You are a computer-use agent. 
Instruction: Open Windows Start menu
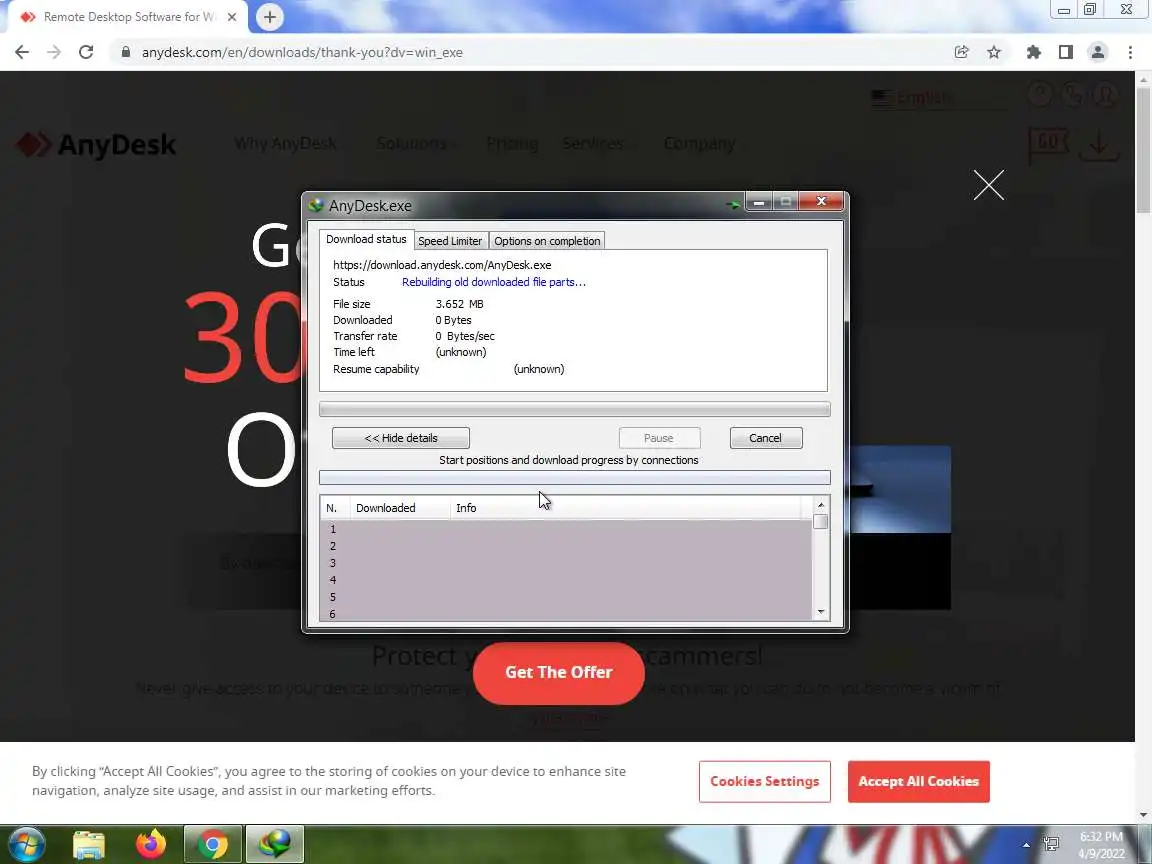(x=26, y=844)
